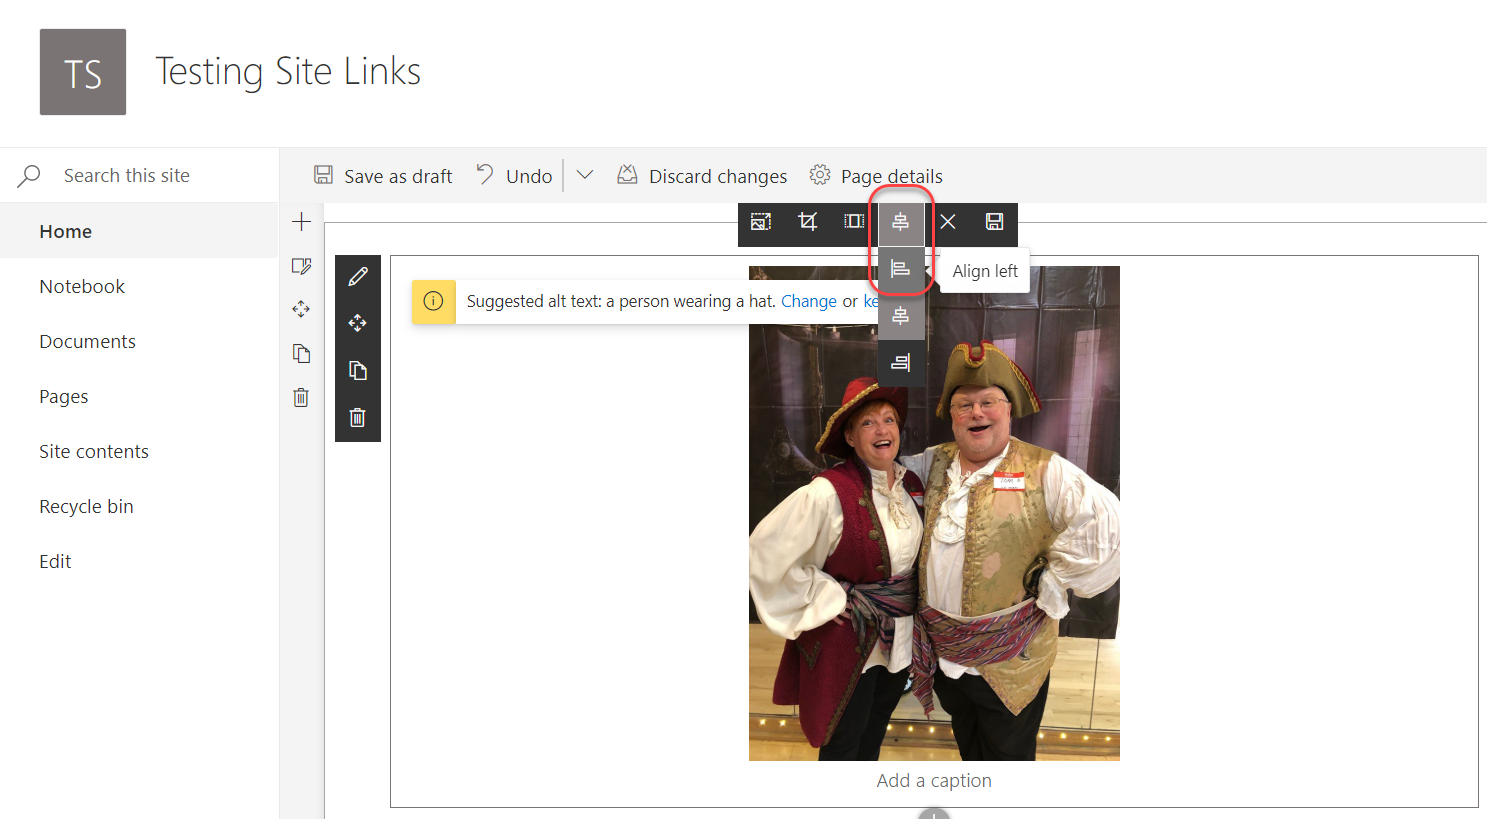Choose Align left from alignment dropdown

900,269
